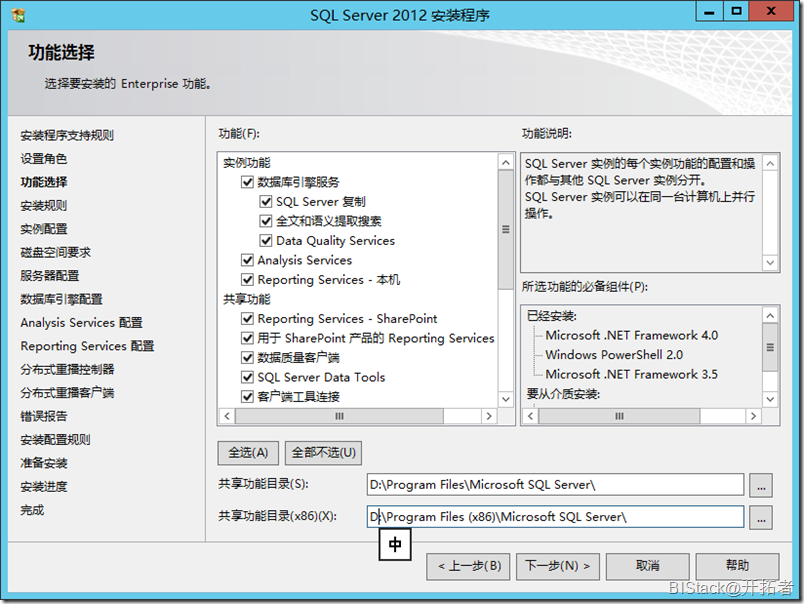804x604 pixels.
Task: Select 分布式重播客户端 step in sidebar
Action: 67,393
